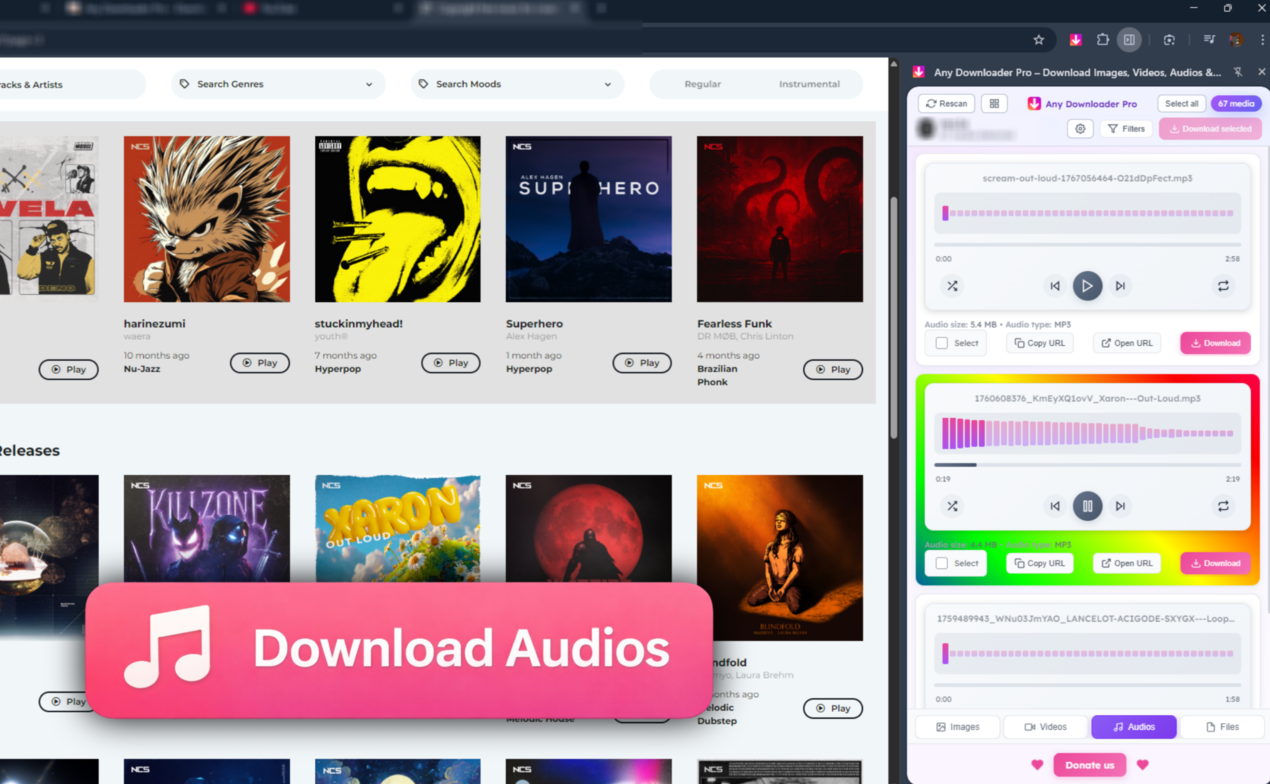Switch to grid view with the layout icon
The image size is (1270, 784).
(x=994, y=103)
